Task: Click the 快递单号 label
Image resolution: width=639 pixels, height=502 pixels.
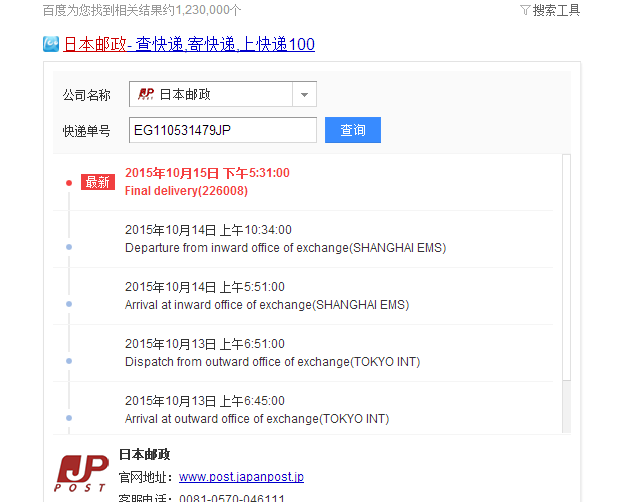Action: click(87, 131)
